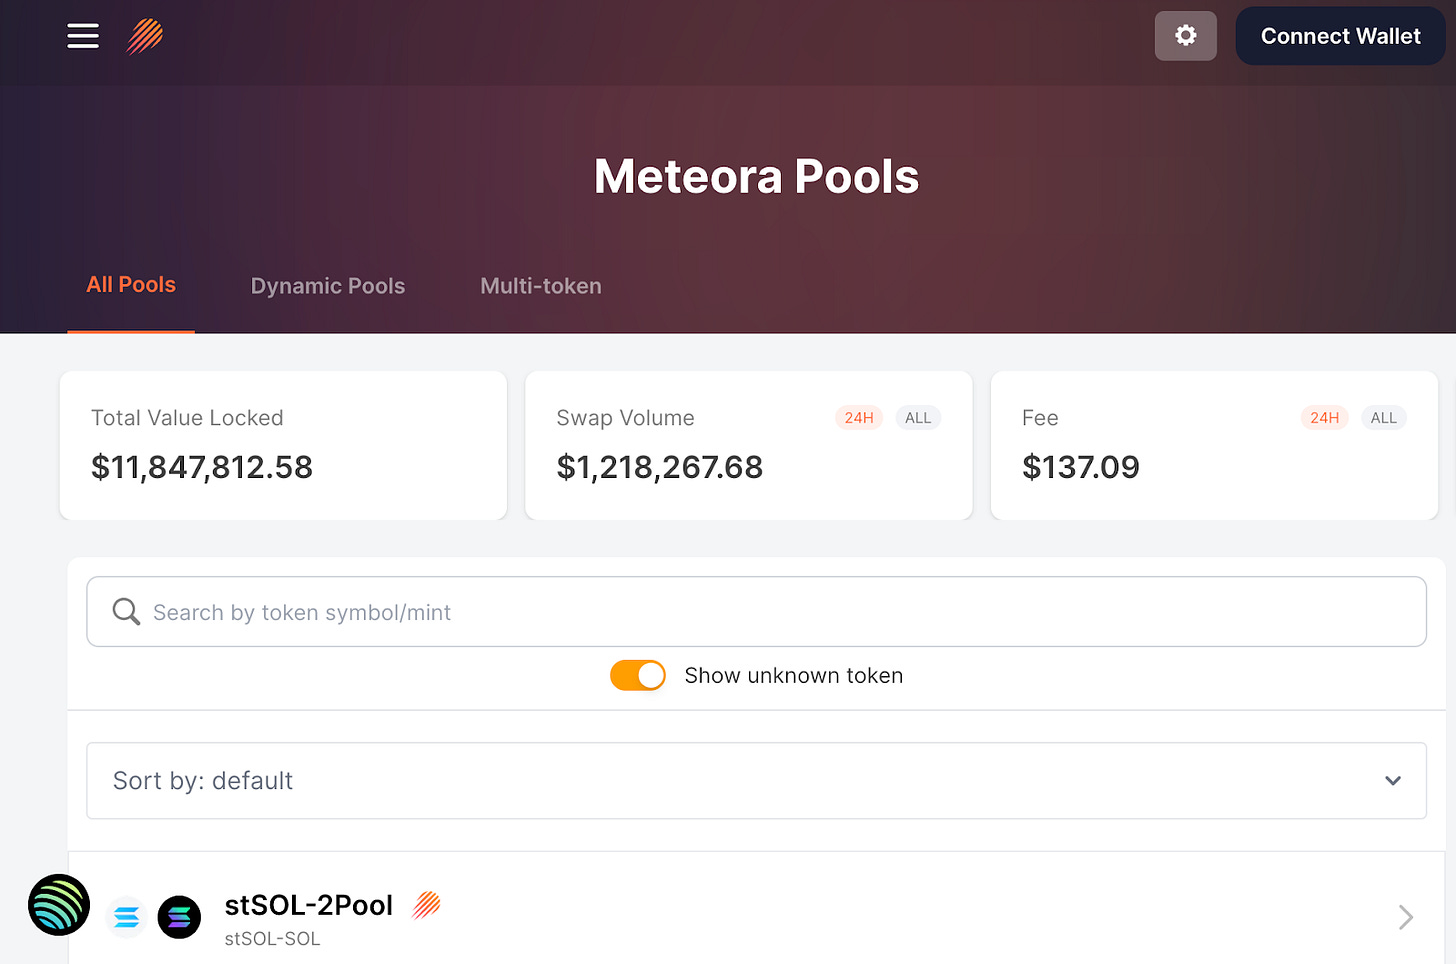Viewport: 1456px width, 964px height.
Task: Click the Meteora badge next to stSOL-2Pool
Action: point(424,904)
